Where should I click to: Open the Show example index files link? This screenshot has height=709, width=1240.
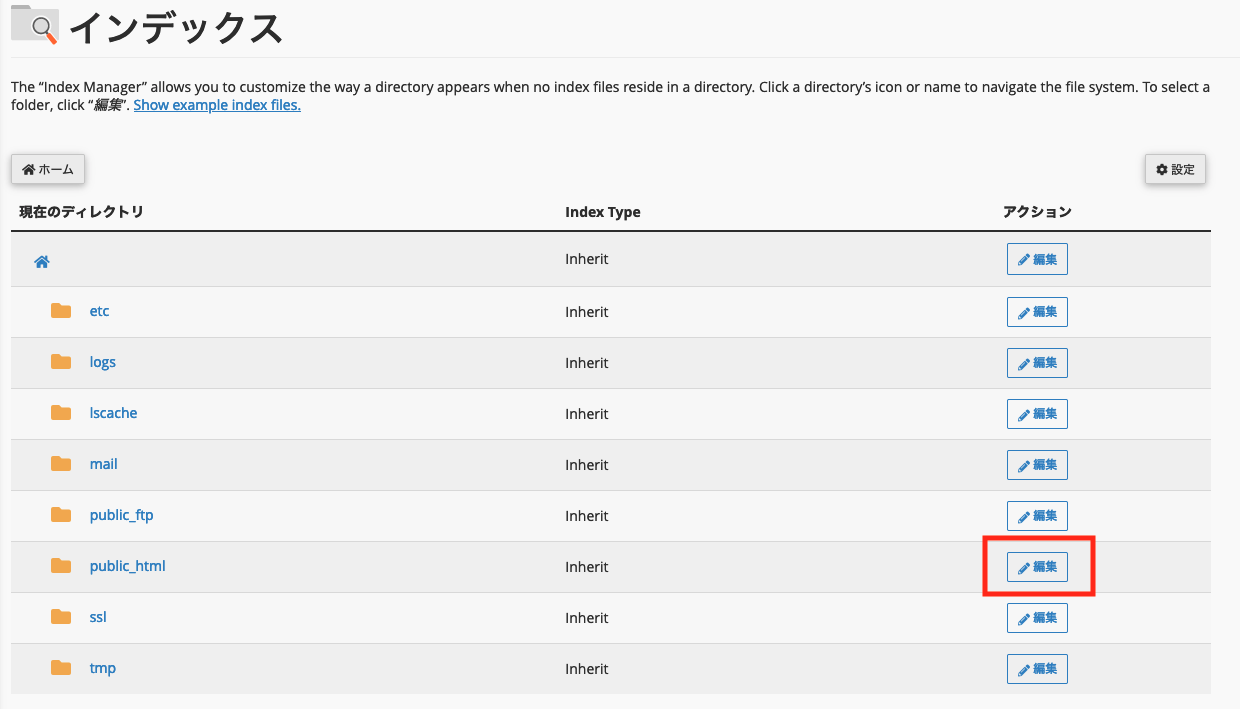pos(217,105)
